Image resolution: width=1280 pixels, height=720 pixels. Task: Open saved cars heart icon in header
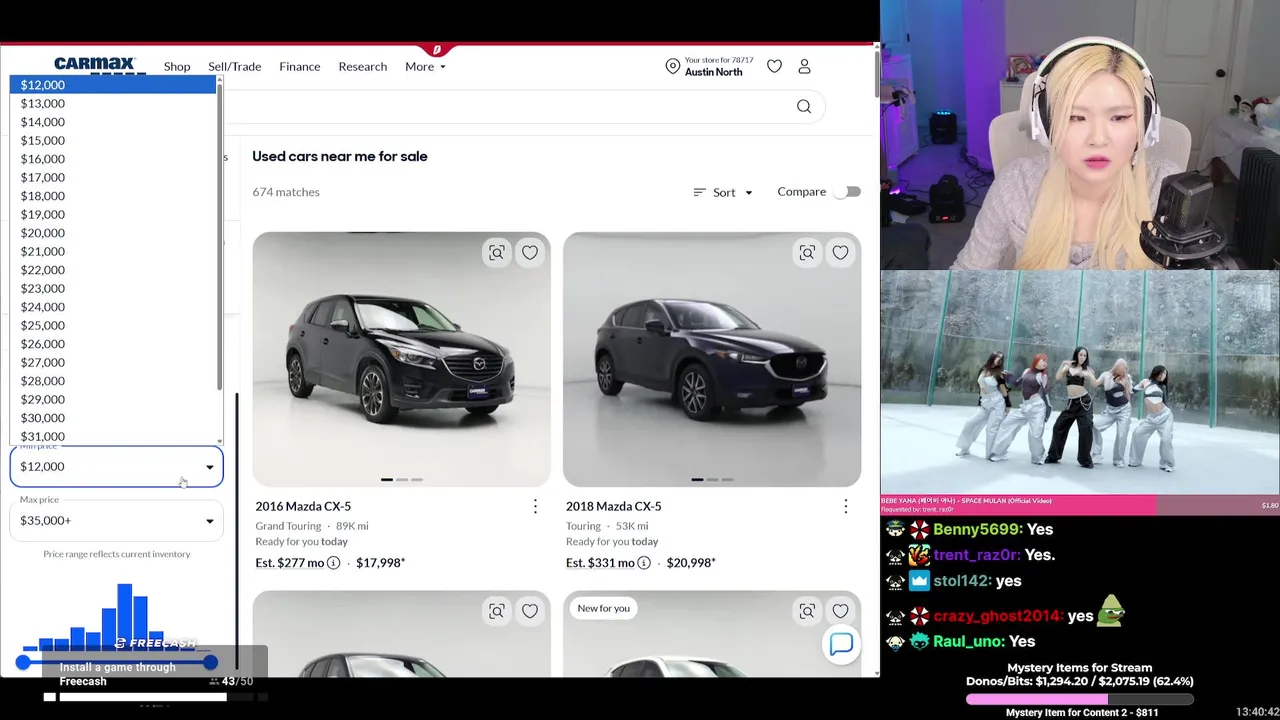click(774, 66)
